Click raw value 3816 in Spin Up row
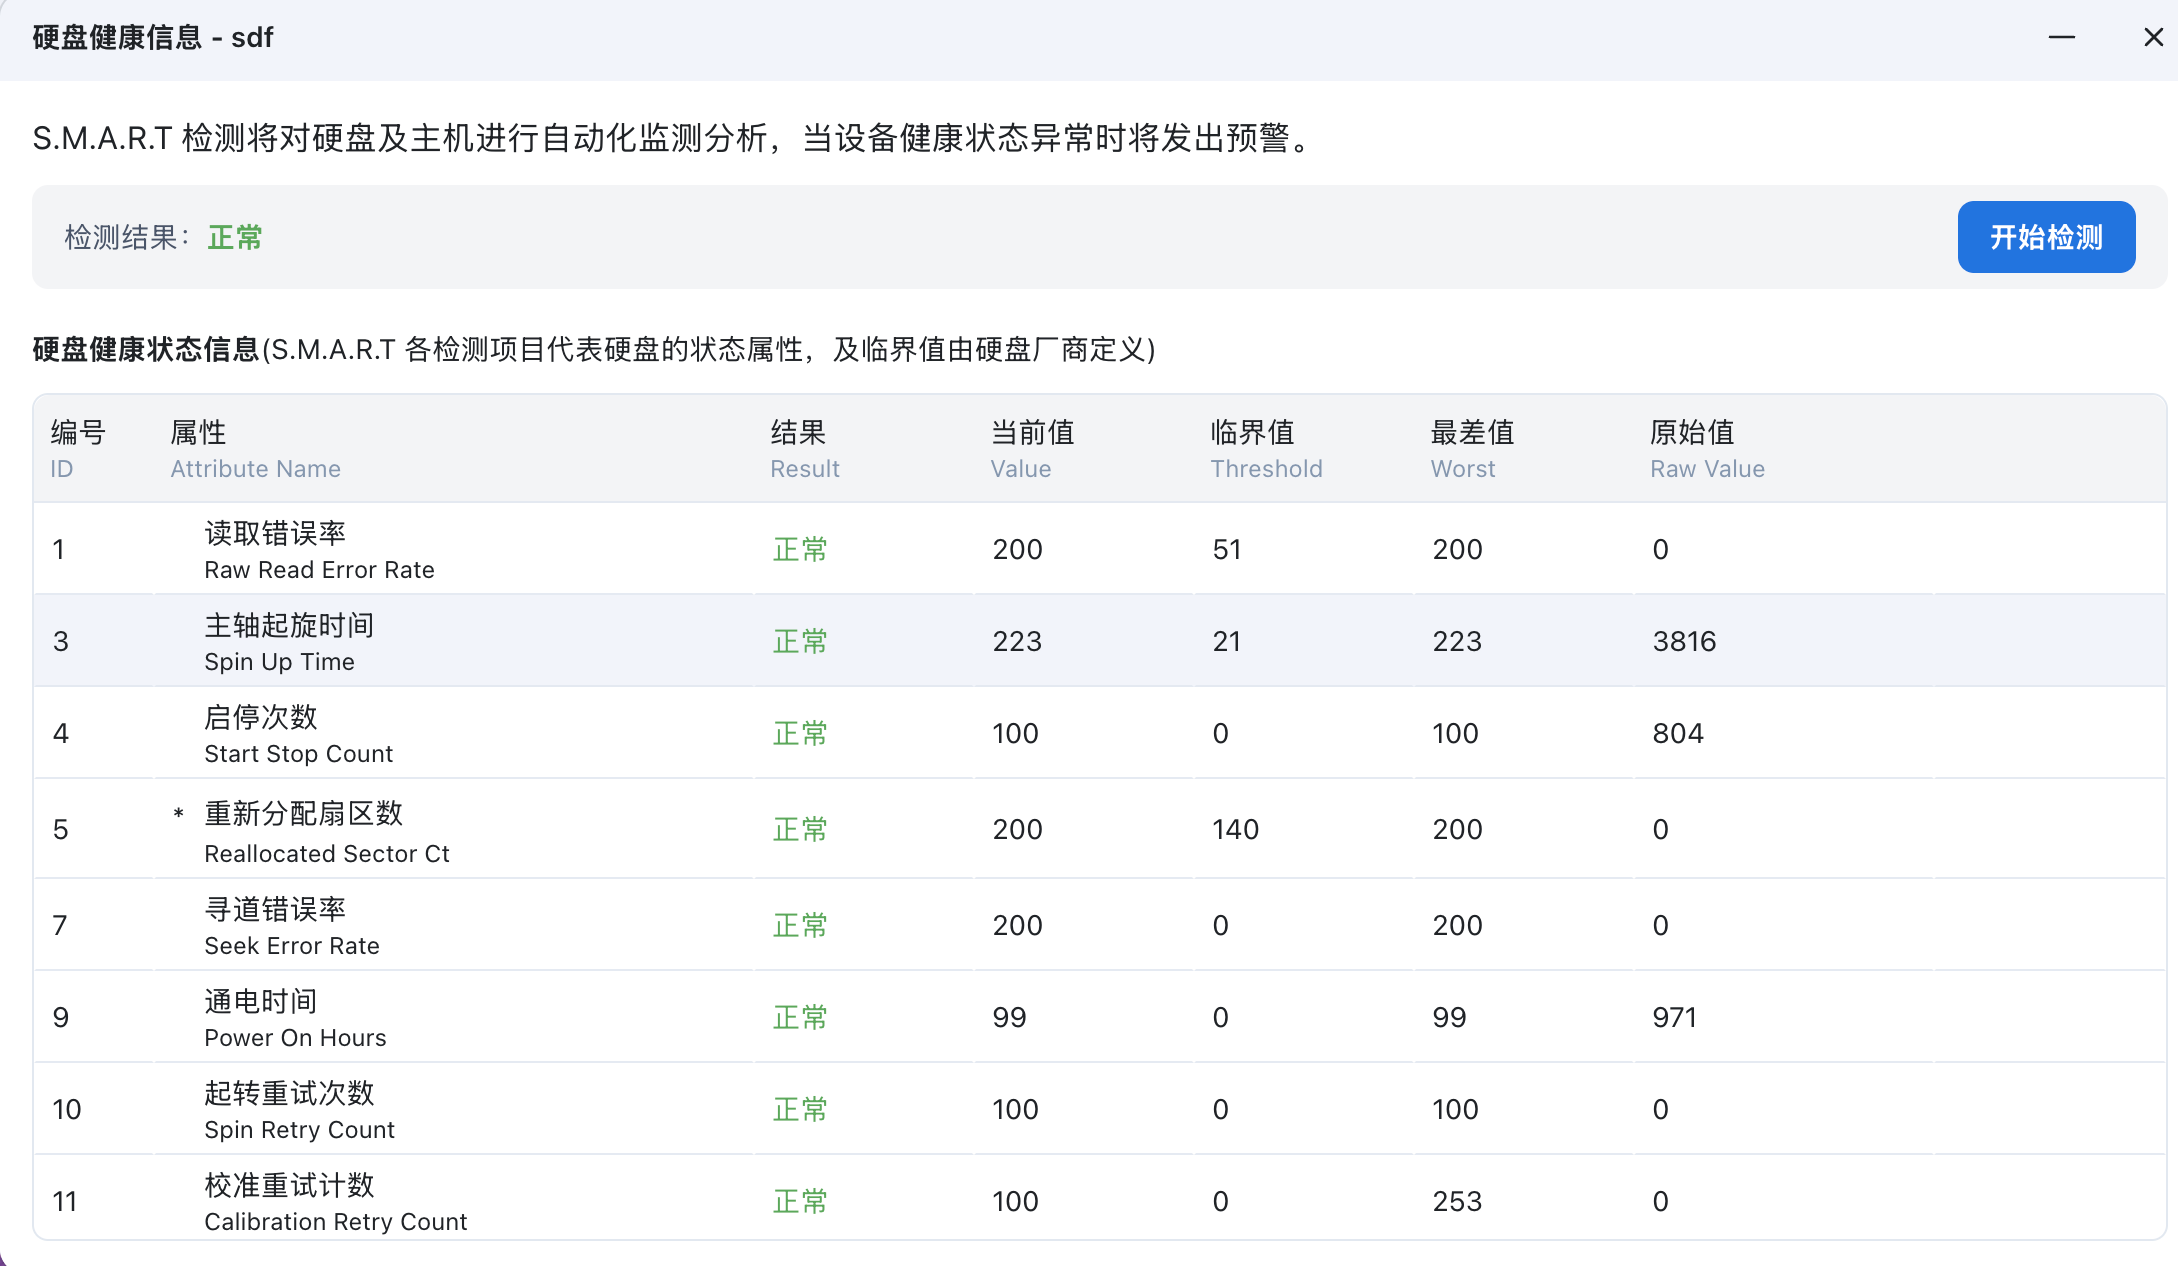The height and width of the screenshot is (1266, 2178). click(x=1684, y=642)
